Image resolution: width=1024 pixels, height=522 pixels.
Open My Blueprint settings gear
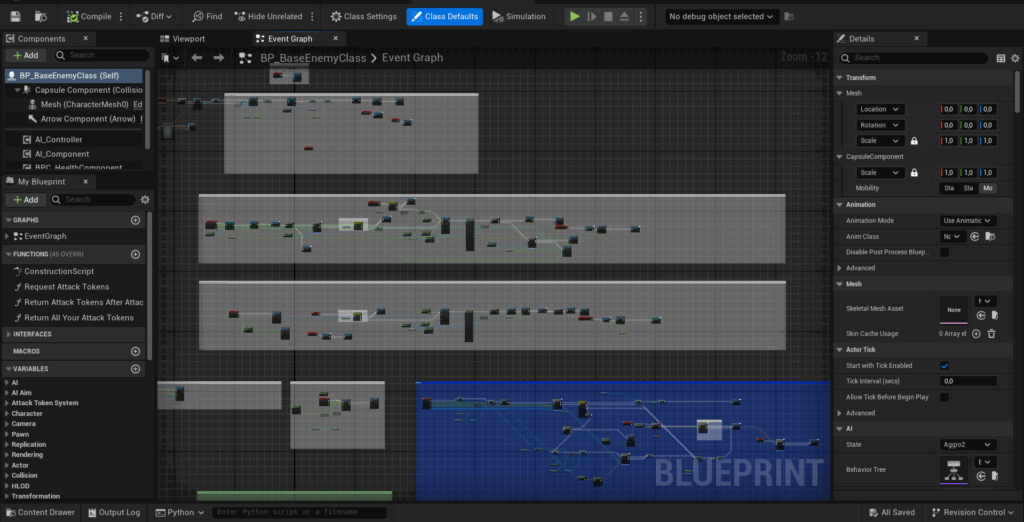(145, 199)
